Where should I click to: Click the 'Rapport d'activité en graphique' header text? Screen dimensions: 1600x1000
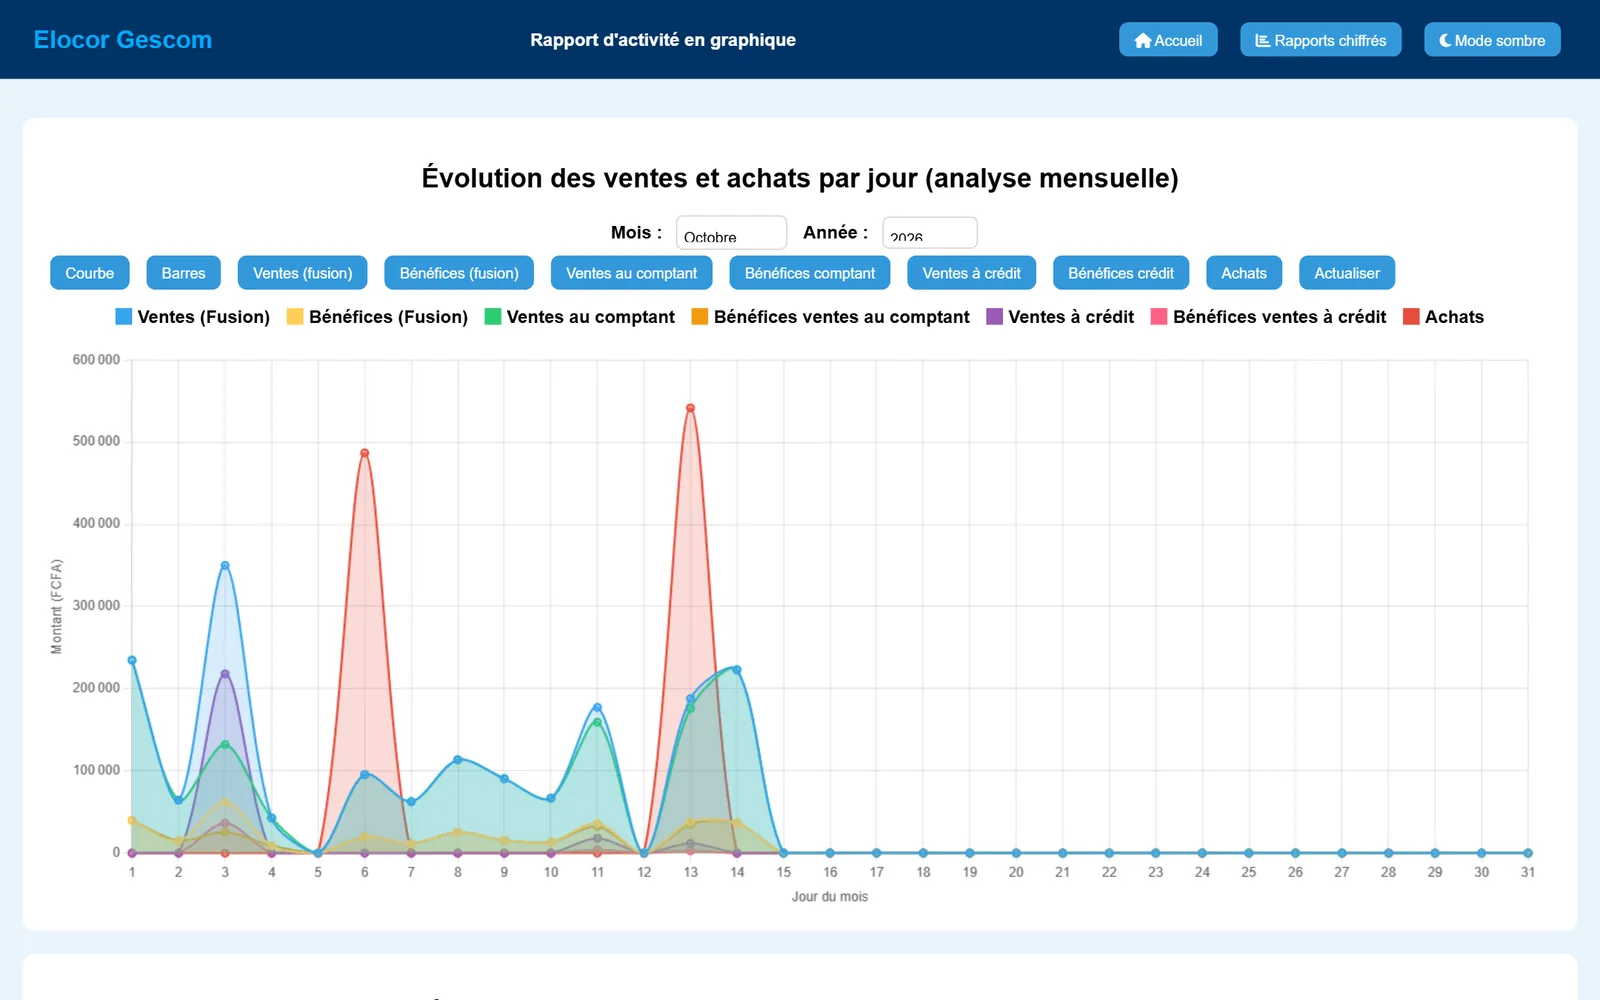663,40
